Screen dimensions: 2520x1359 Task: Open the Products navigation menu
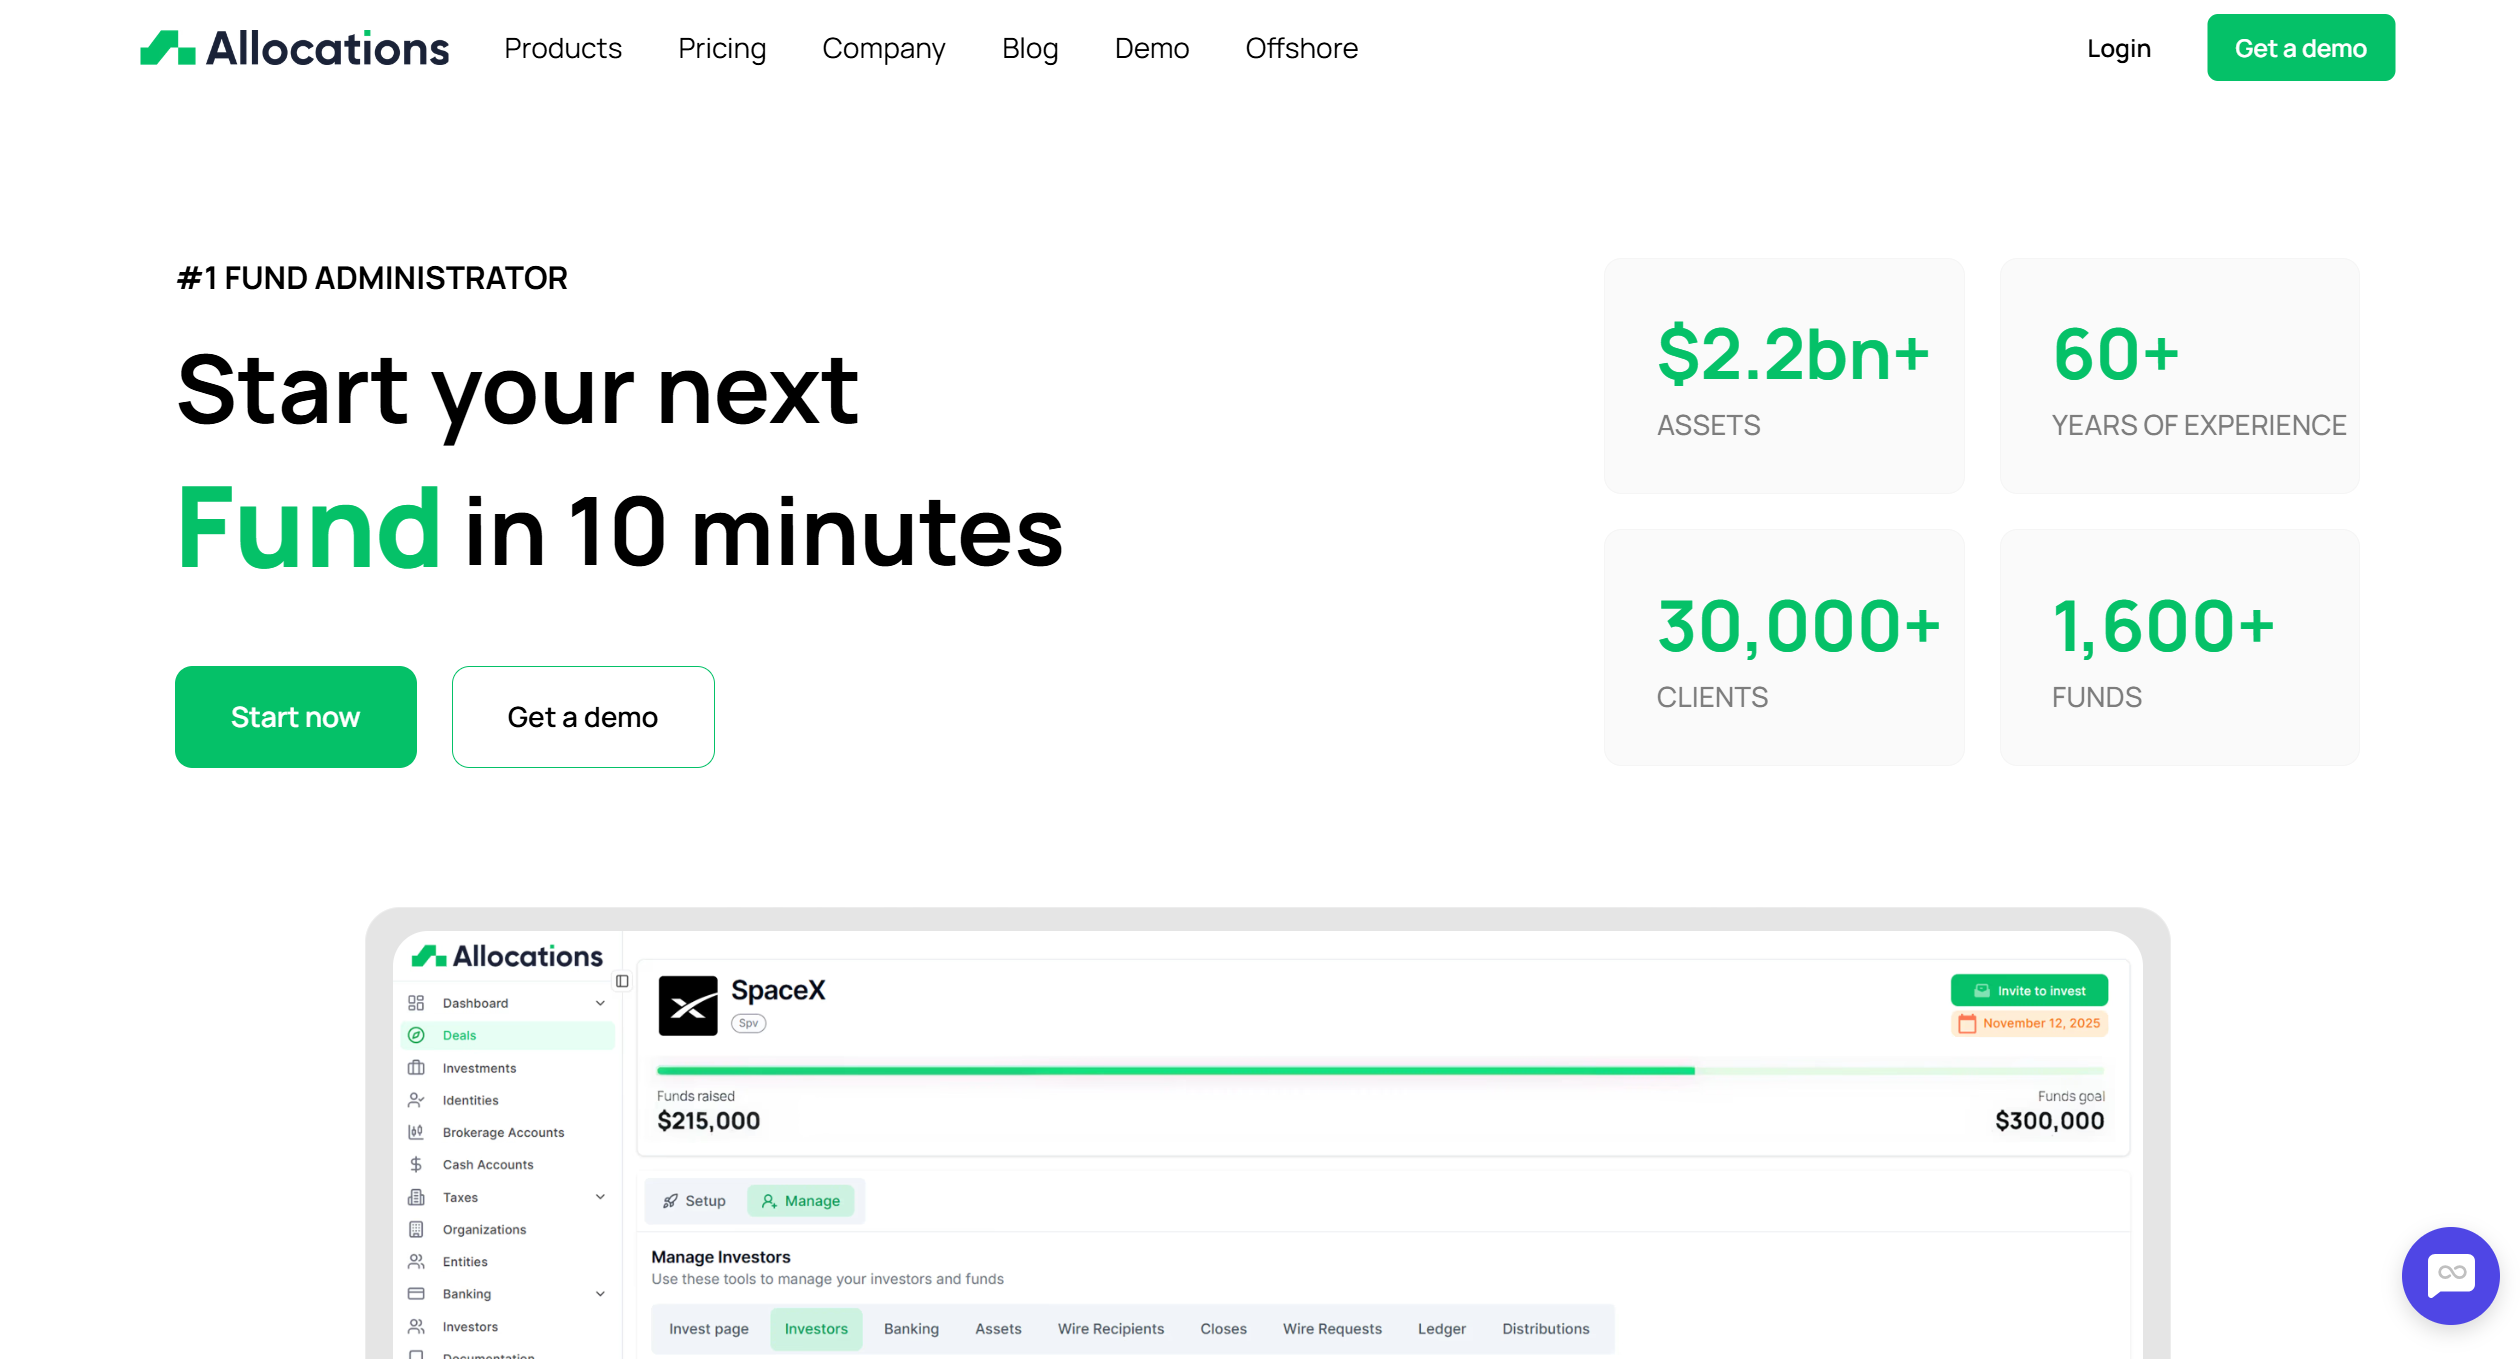pyautogui.click(x=562, y=48)
